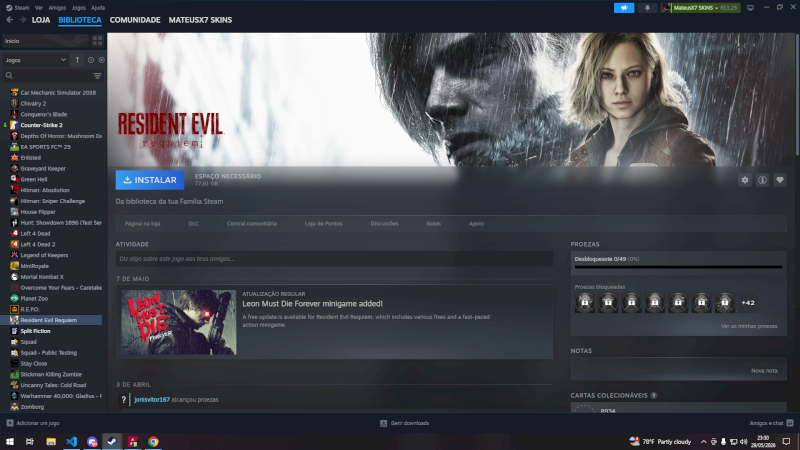Viewport: 800px width, 450px height.
Task: Click the achievements progress bar
Action: (x=678, y=267)
